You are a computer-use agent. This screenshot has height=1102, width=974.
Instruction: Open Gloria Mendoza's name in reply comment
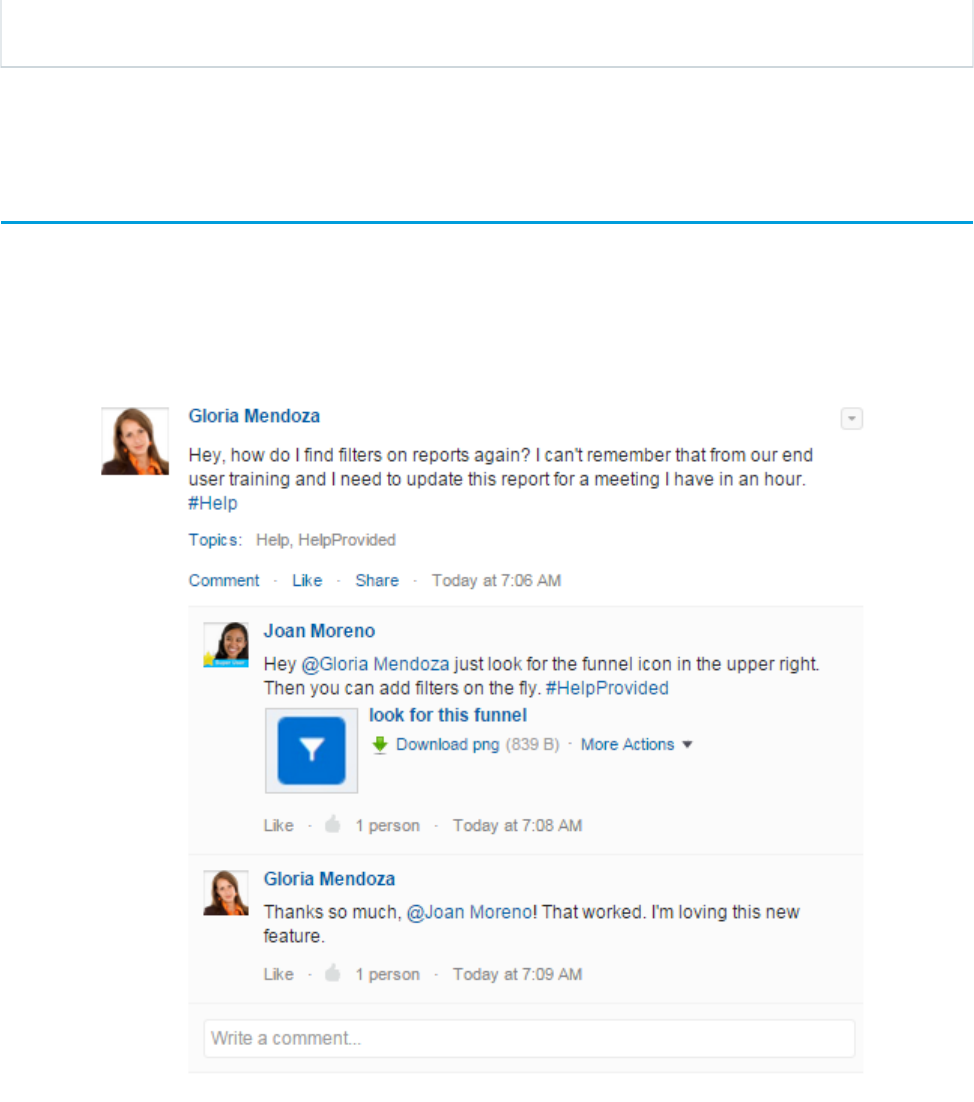[329, 879]
